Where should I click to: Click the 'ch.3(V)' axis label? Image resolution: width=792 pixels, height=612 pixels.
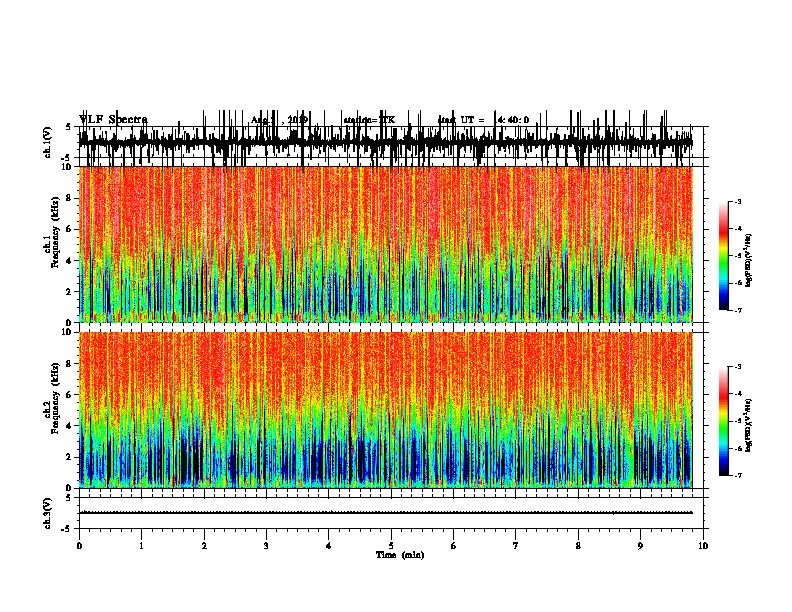[48, 513]
